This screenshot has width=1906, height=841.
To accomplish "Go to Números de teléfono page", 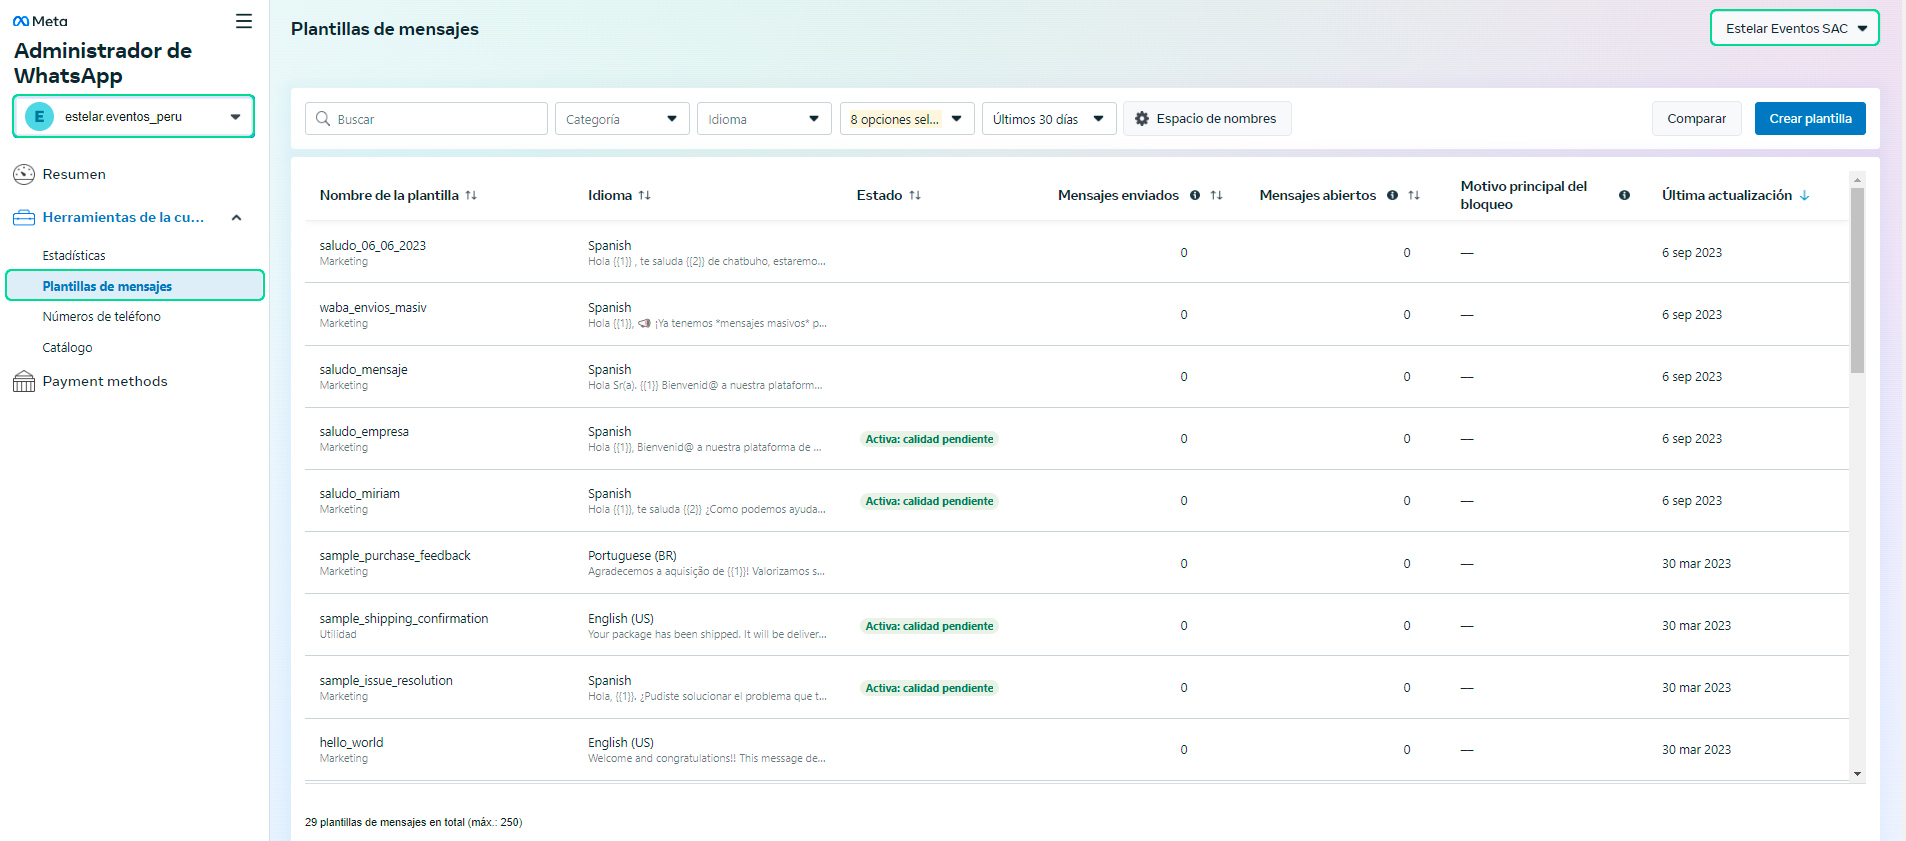I will tap(101, 316).
